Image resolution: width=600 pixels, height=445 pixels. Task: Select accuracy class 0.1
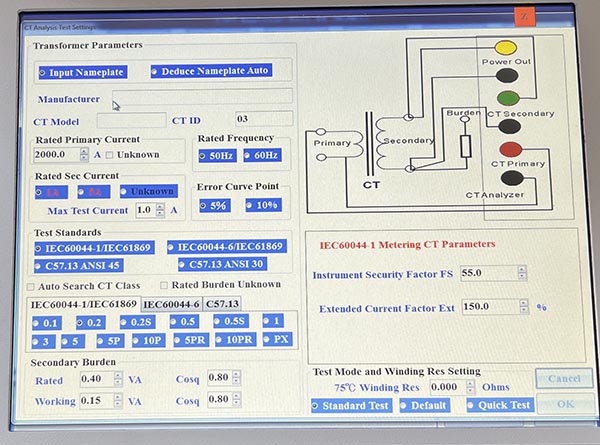pyautogui.click(x=47, y=323)
